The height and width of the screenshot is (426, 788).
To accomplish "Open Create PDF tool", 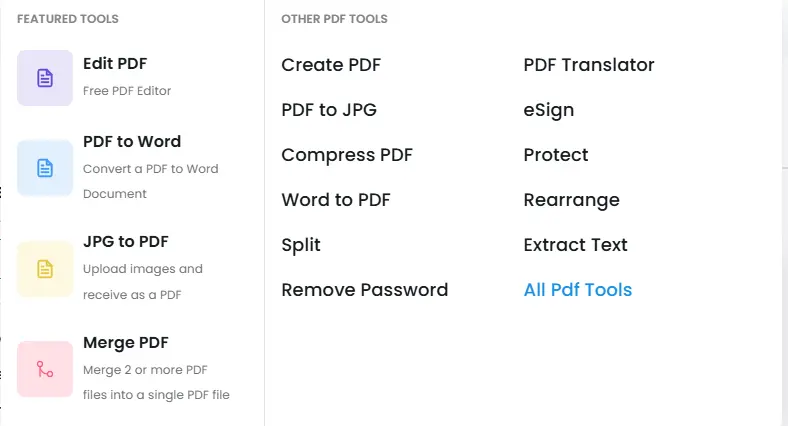I will 331,65.
